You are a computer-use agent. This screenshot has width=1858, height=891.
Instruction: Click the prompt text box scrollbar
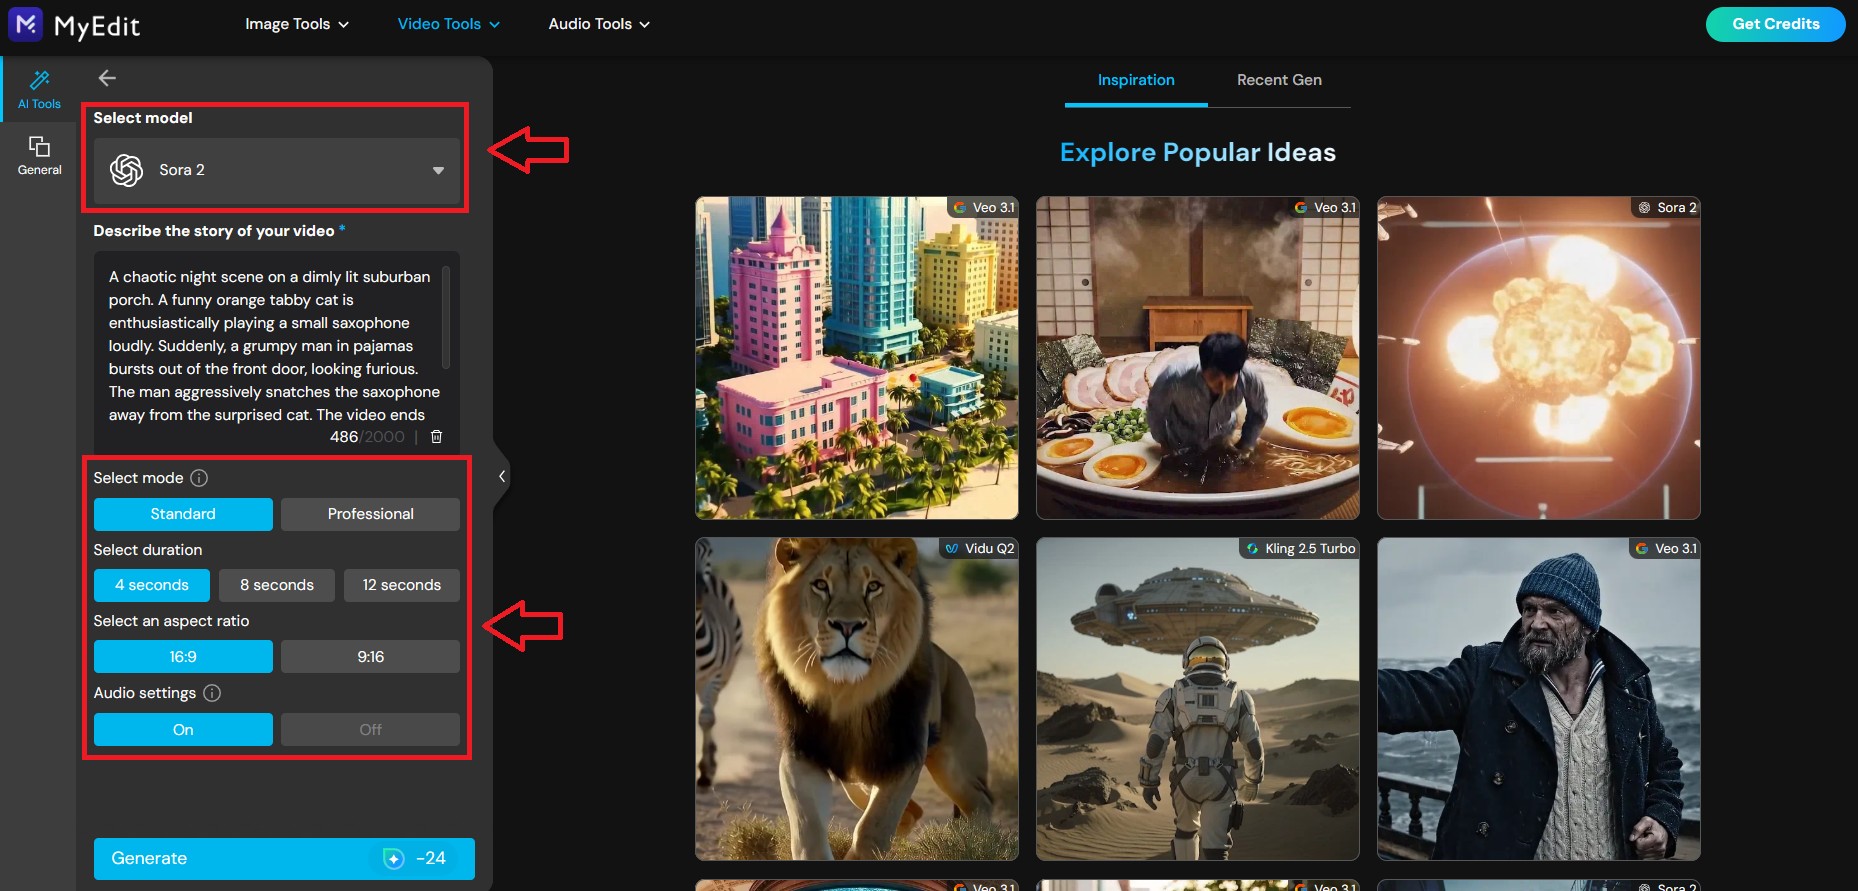pos(446,316)
